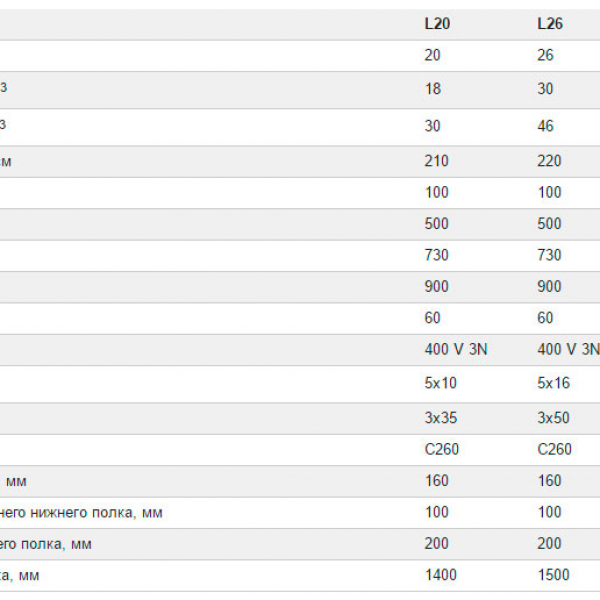Click the 46 cell under L26

click(545, 126)
